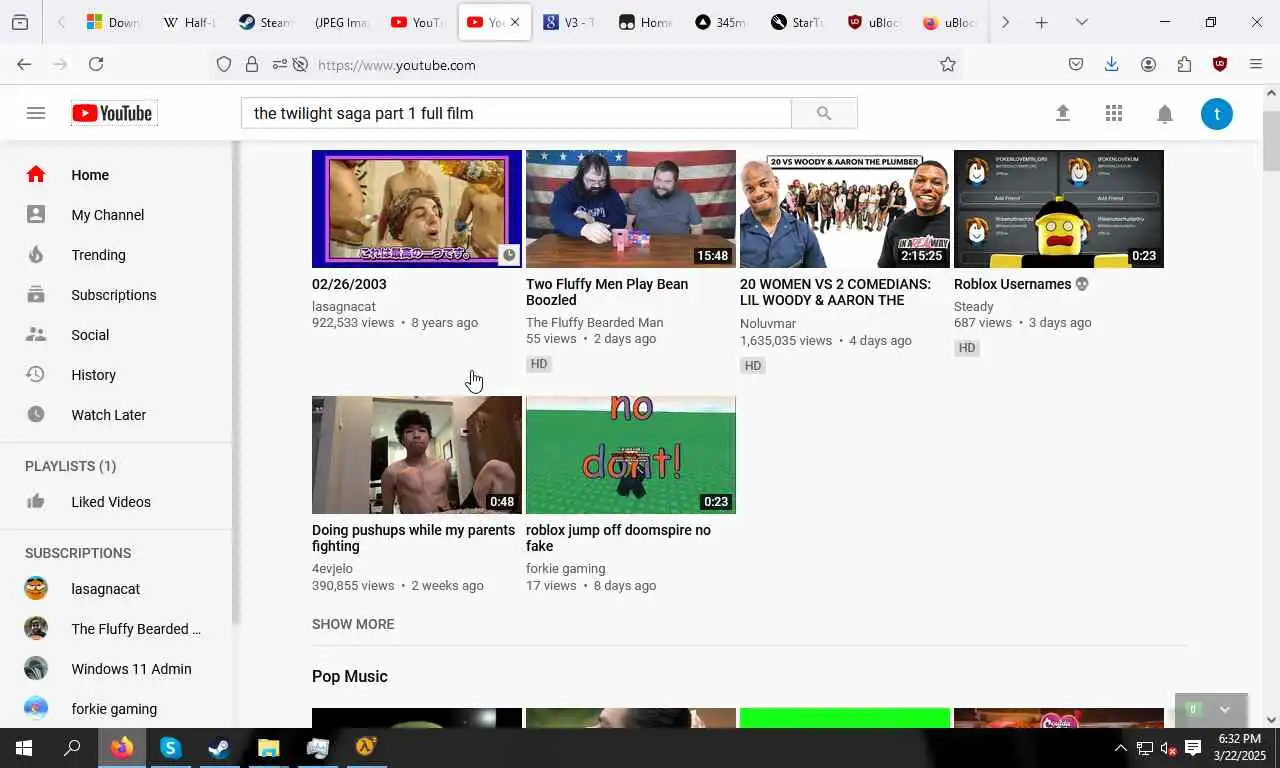Open the Pocket save icon
This screenshot has width=1280, height=768.
pos(1076,64)
